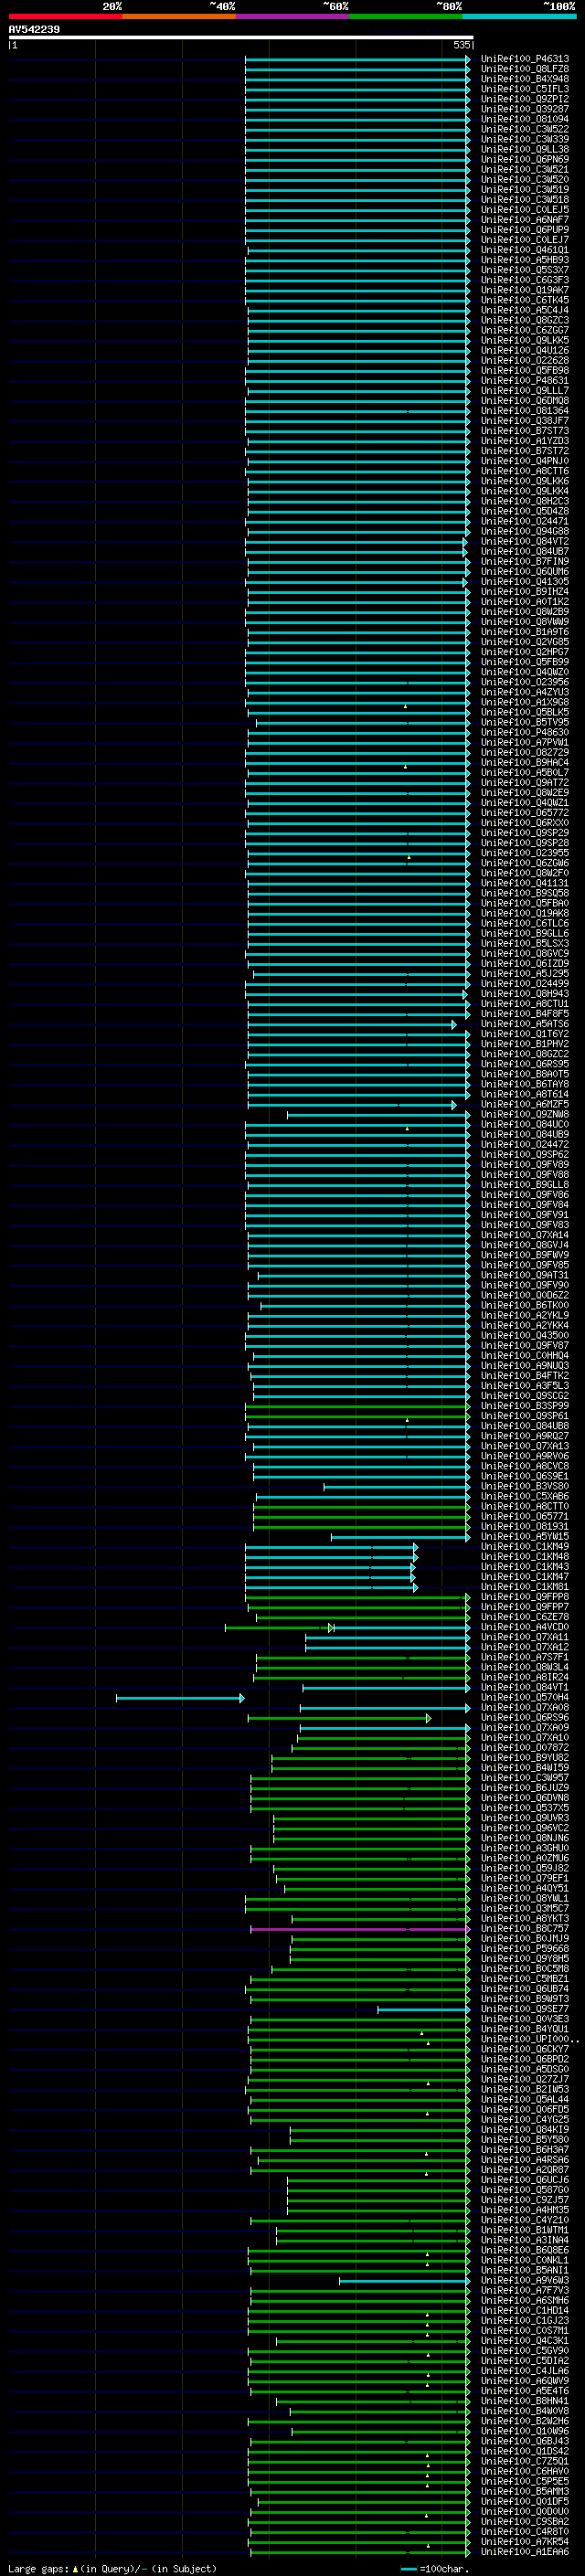The image size is (585, 2576).
Task: Open hit UniRef100_Q9ZPI2
Action: [x=524, y=99]
